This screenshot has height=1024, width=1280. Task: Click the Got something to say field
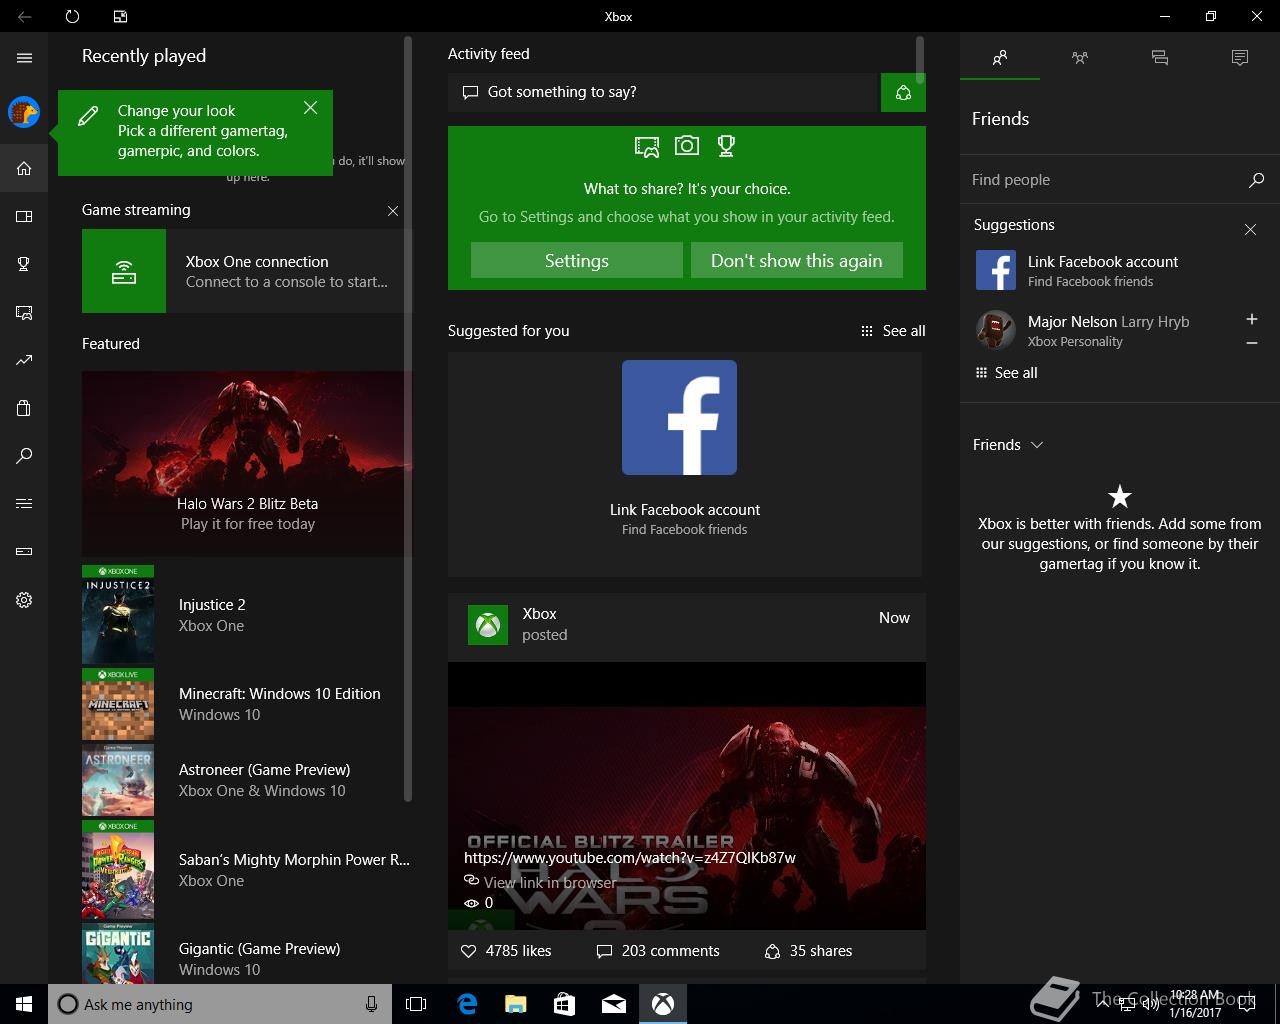(663, 92)
